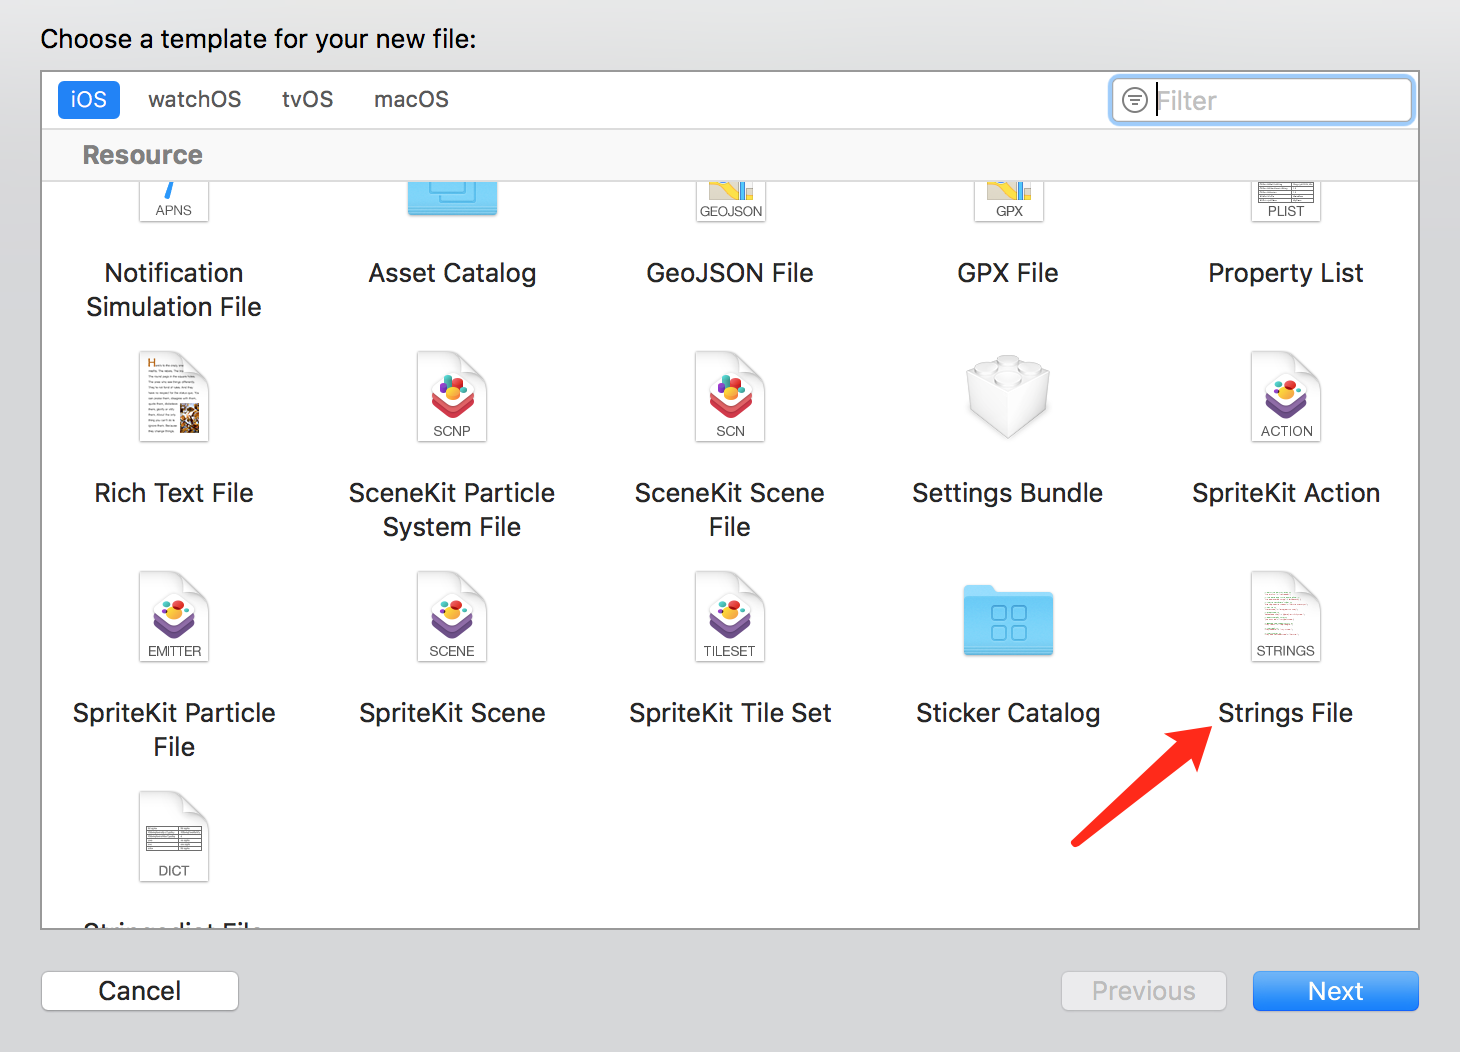Click the "GPX File" label
This screenshot has height=1052, width=1460.
pos(1008,273)
